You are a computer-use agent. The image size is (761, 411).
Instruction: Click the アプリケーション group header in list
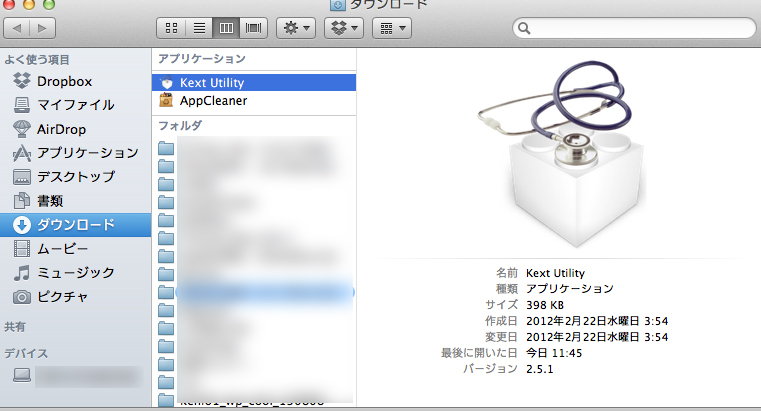(x=202, y=59)
